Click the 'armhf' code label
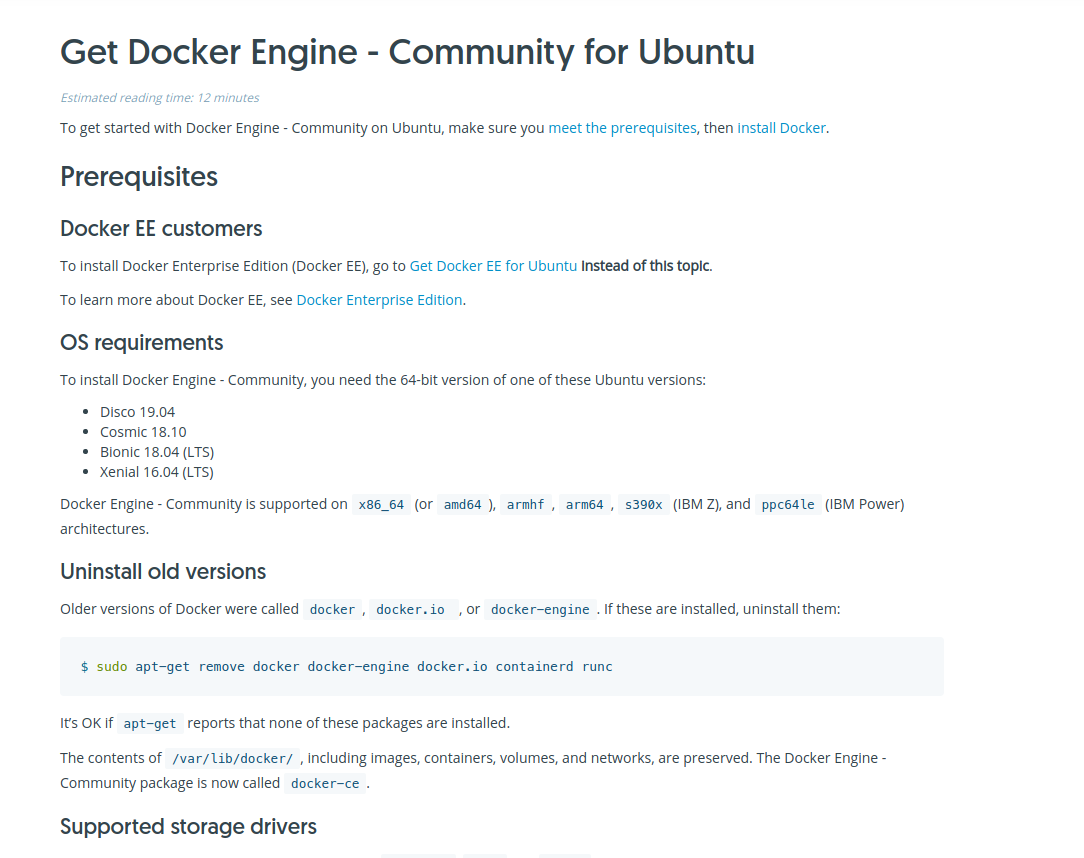 coord(525,505)
